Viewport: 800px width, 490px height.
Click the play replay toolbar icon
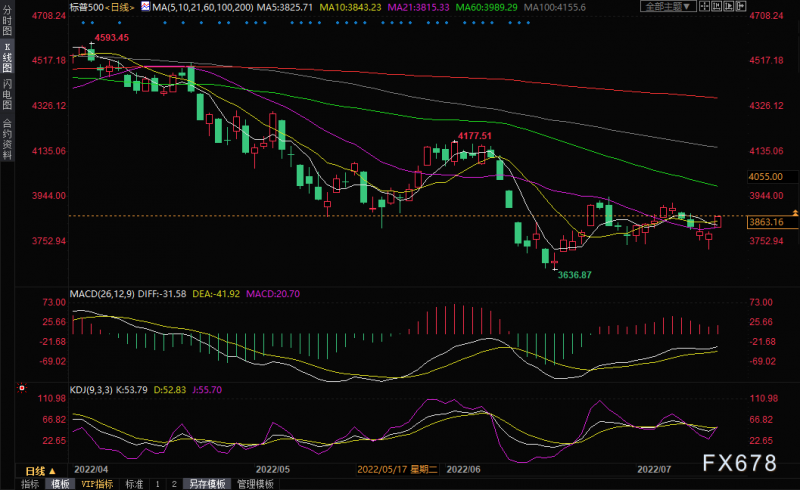(729, 6)
